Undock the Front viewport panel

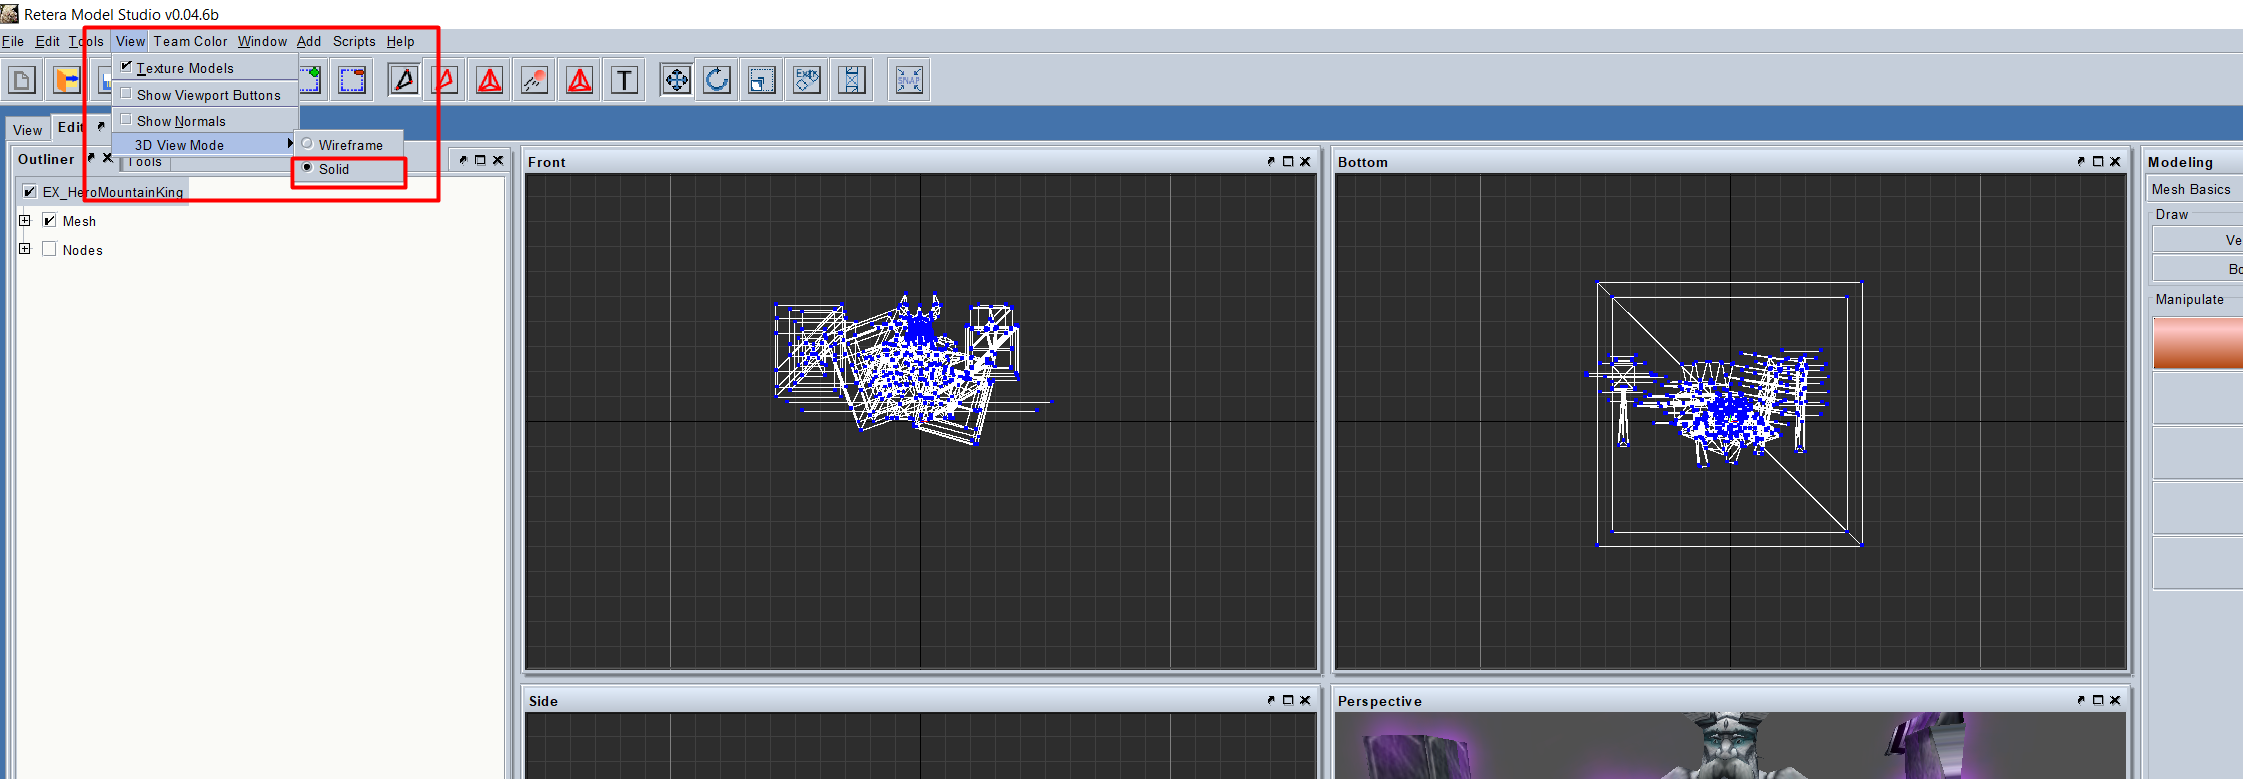(x=1271, y=161)
